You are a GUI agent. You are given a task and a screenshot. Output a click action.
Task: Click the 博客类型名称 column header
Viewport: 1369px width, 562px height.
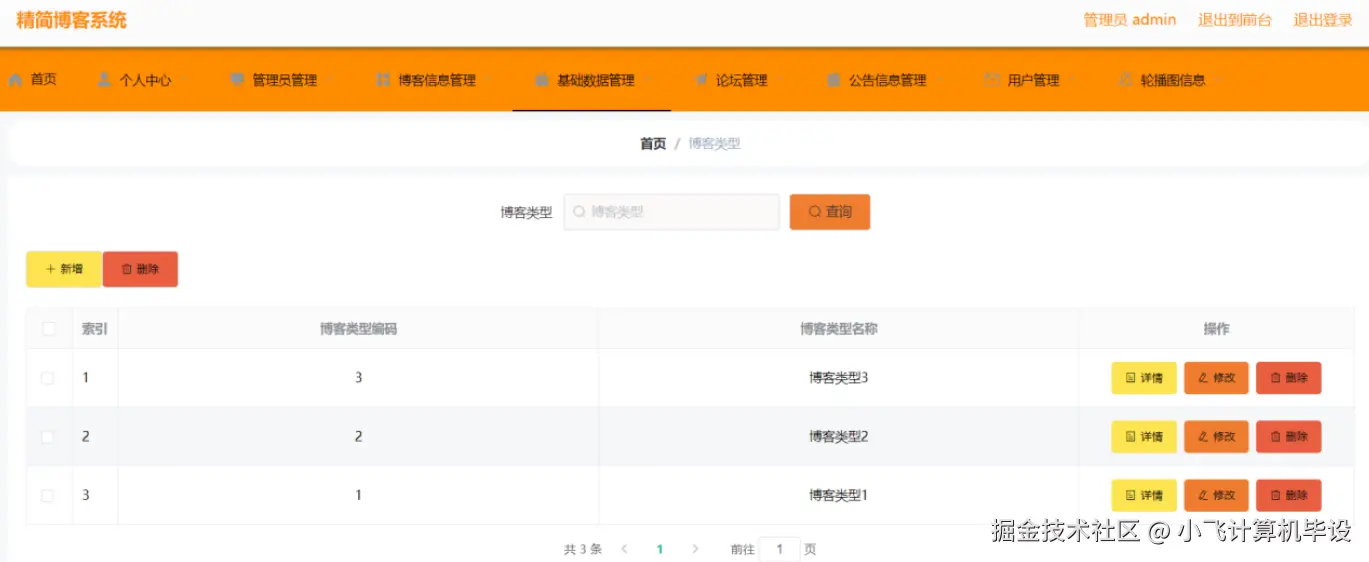838,329
